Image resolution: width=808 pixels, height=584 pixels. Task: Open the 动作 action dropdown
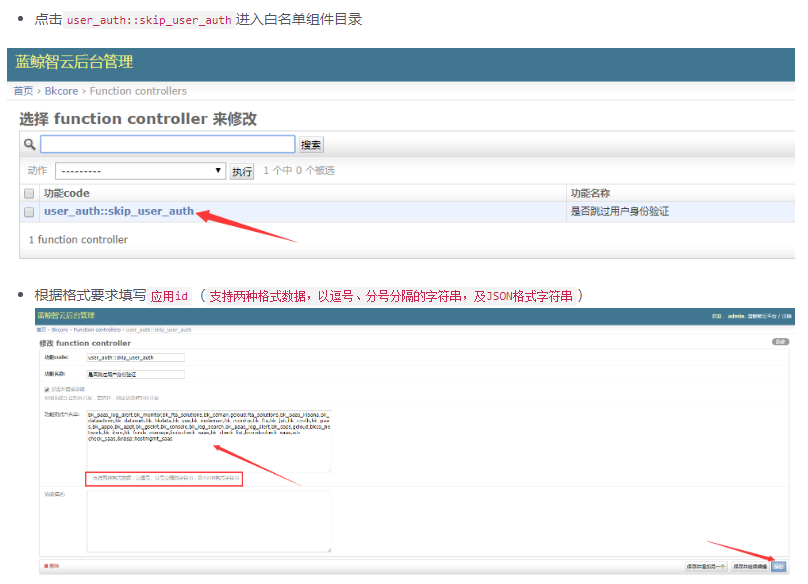click(140, 171)
